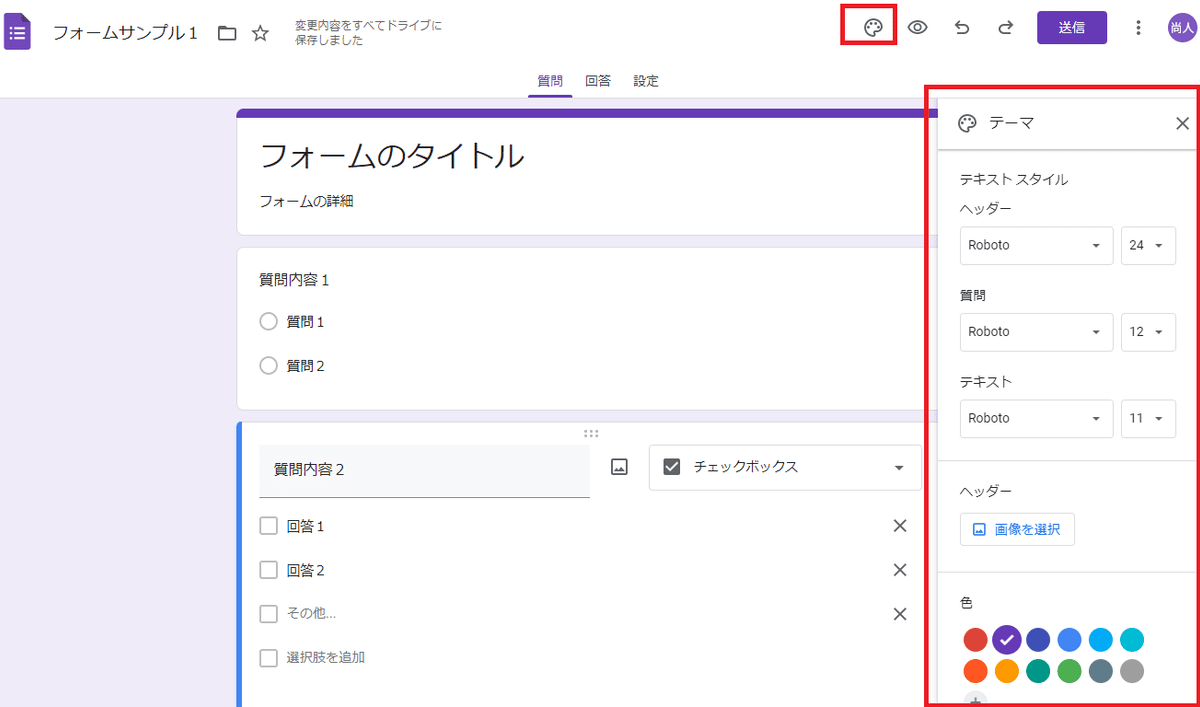Image resolution: width=1200 pixels, height=707 pixels.
Task: Star the form フォームサンプル１
Action: (260, 33)
